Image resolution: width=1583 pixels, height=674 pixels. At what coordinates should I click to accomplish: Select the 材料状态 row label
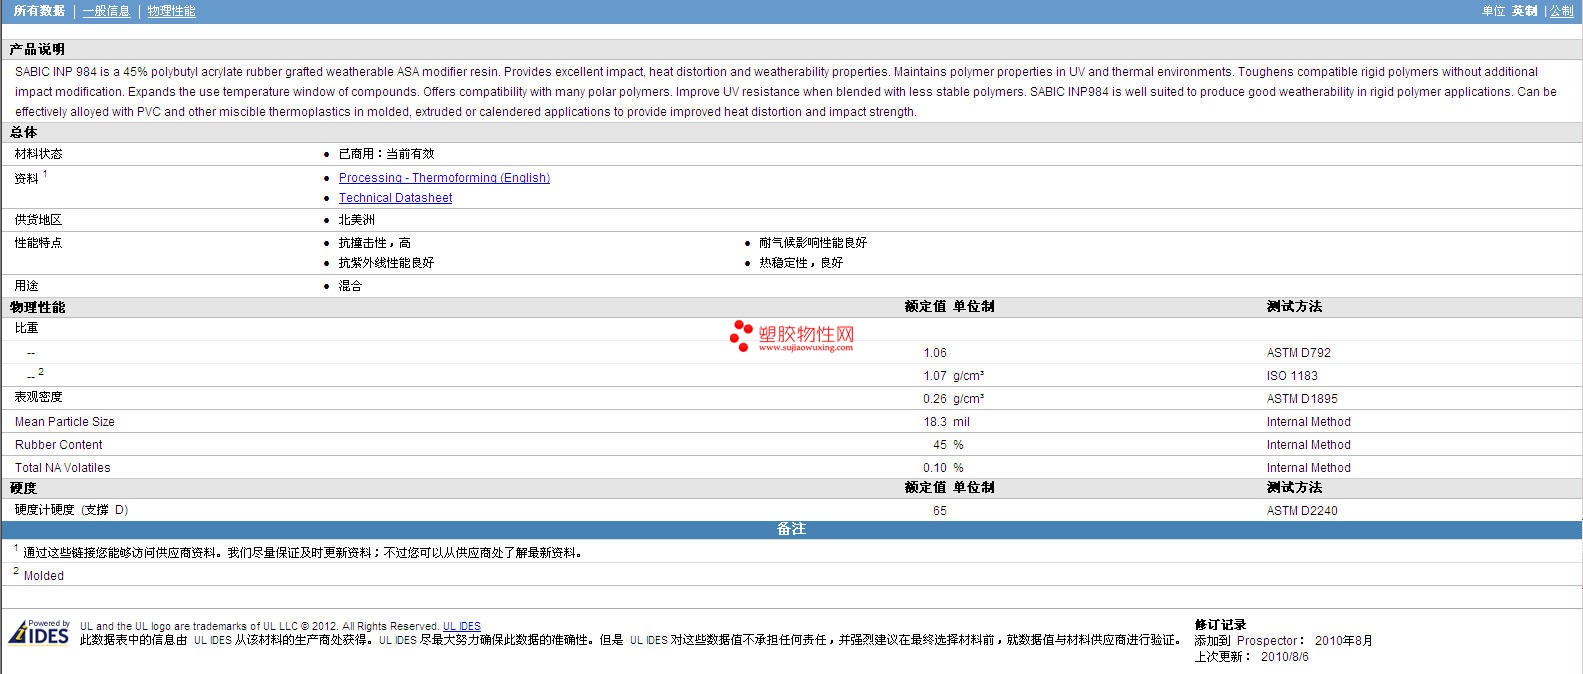click(x=39, y=154)
